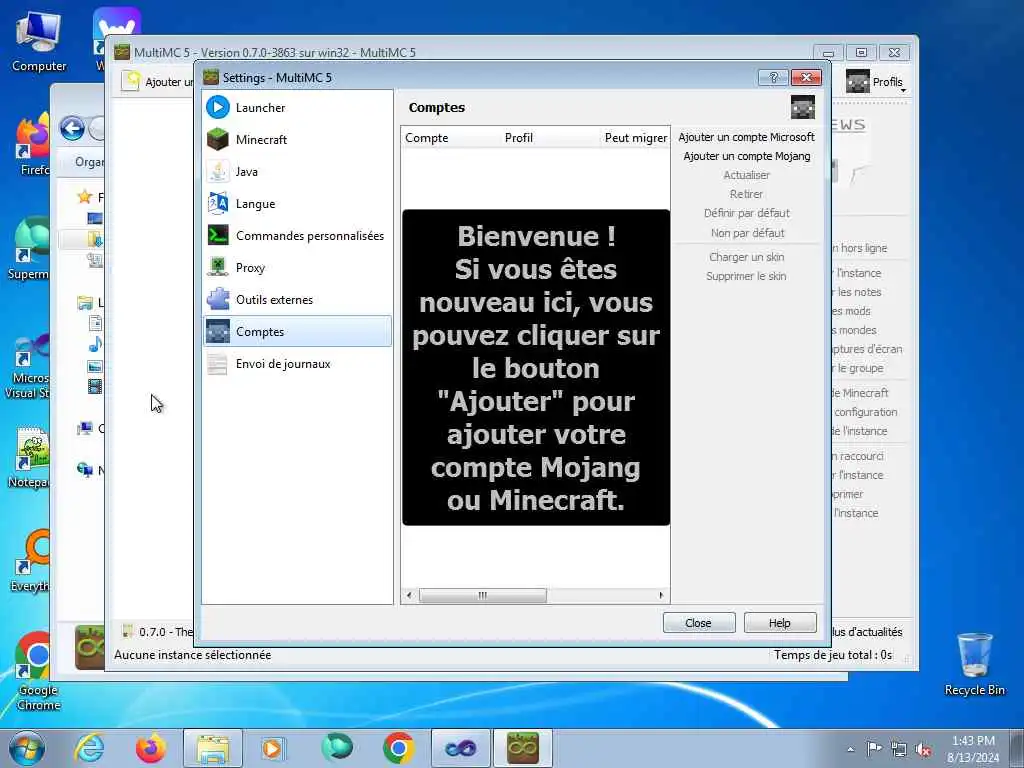Image resolution: width=1024 pixels, height=768 pixels.
Task: Click the Windows Start button
Action: (x=27, y=748)
